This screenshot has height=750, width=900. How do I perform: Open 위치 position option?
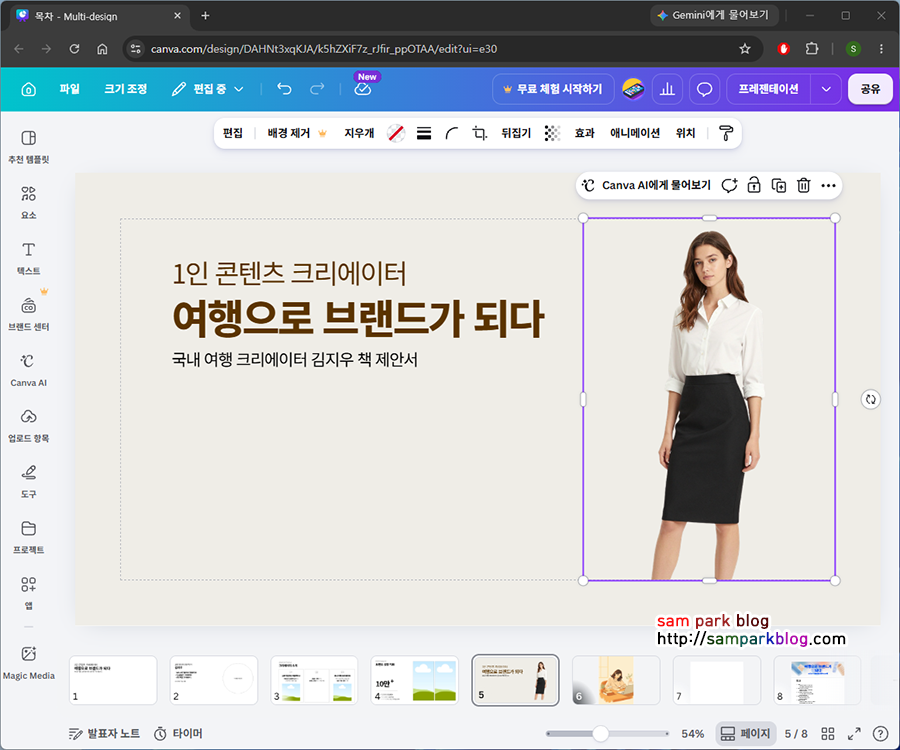coord(685,133)
